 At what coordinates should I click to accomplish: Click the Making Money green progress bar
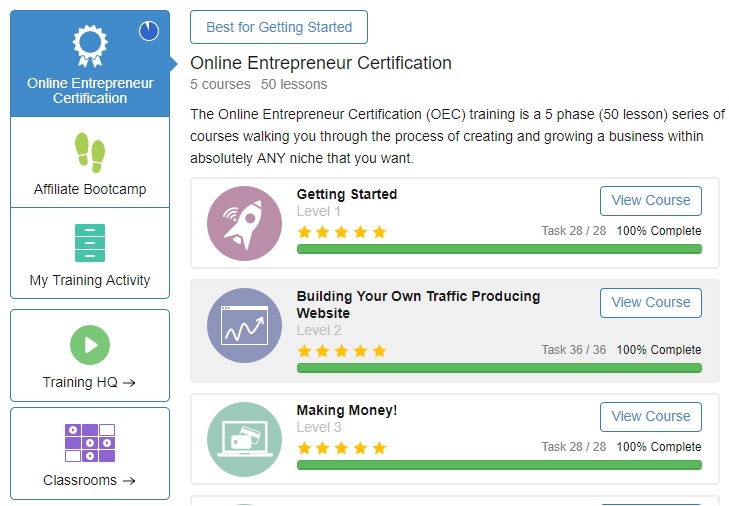499,465
